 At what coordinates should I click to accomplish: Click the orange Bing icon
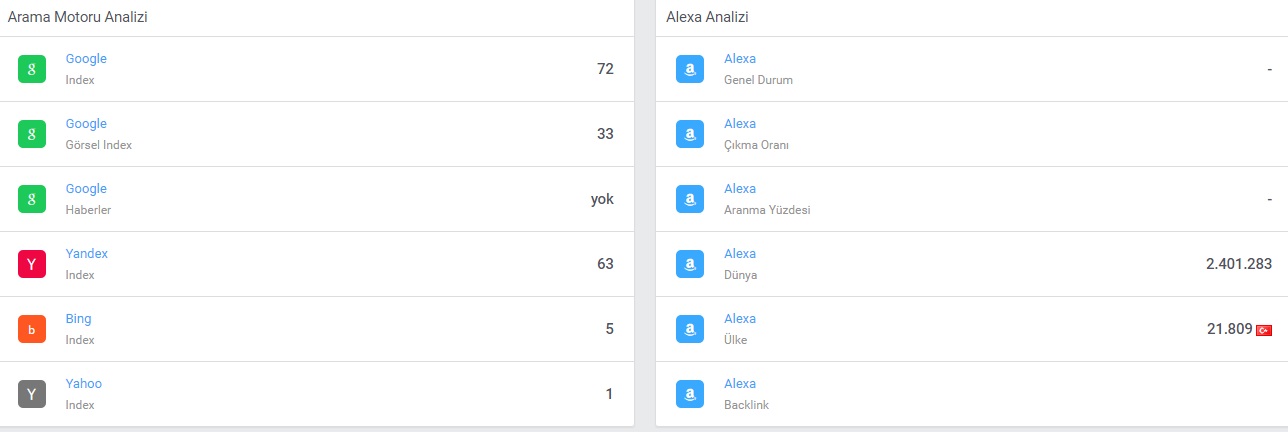32,329
